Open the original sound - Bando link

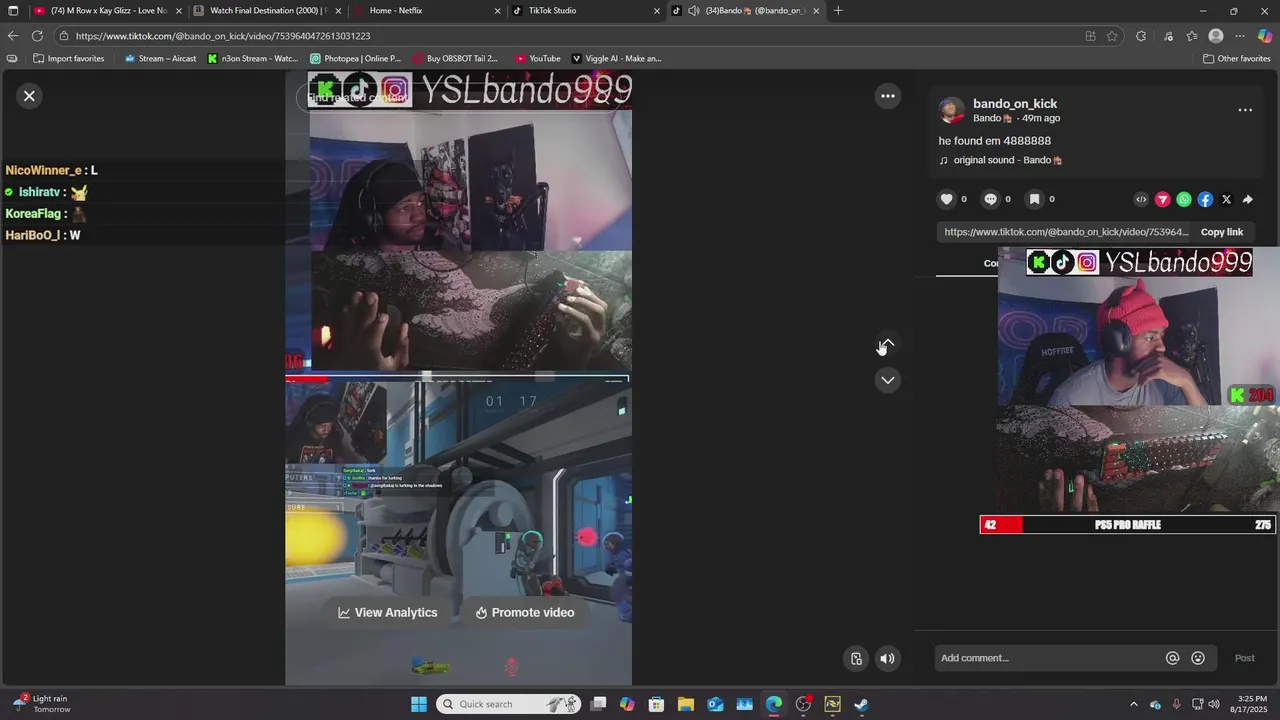point(1000,160)
